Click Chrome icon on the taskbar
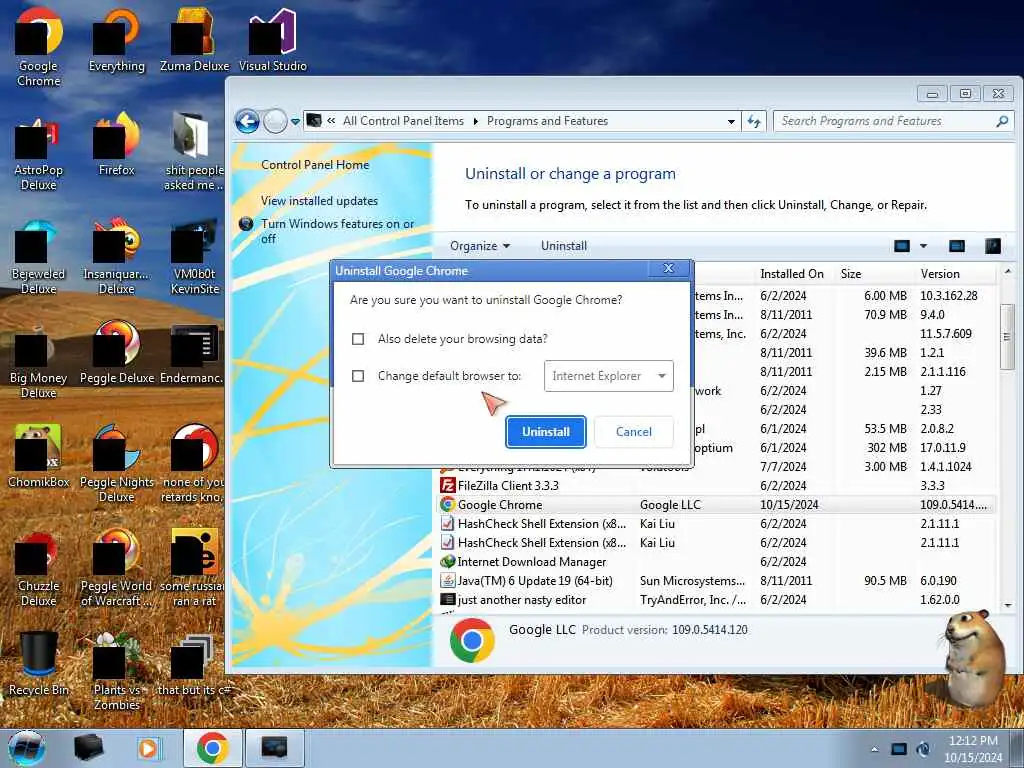 coord(212,748)
